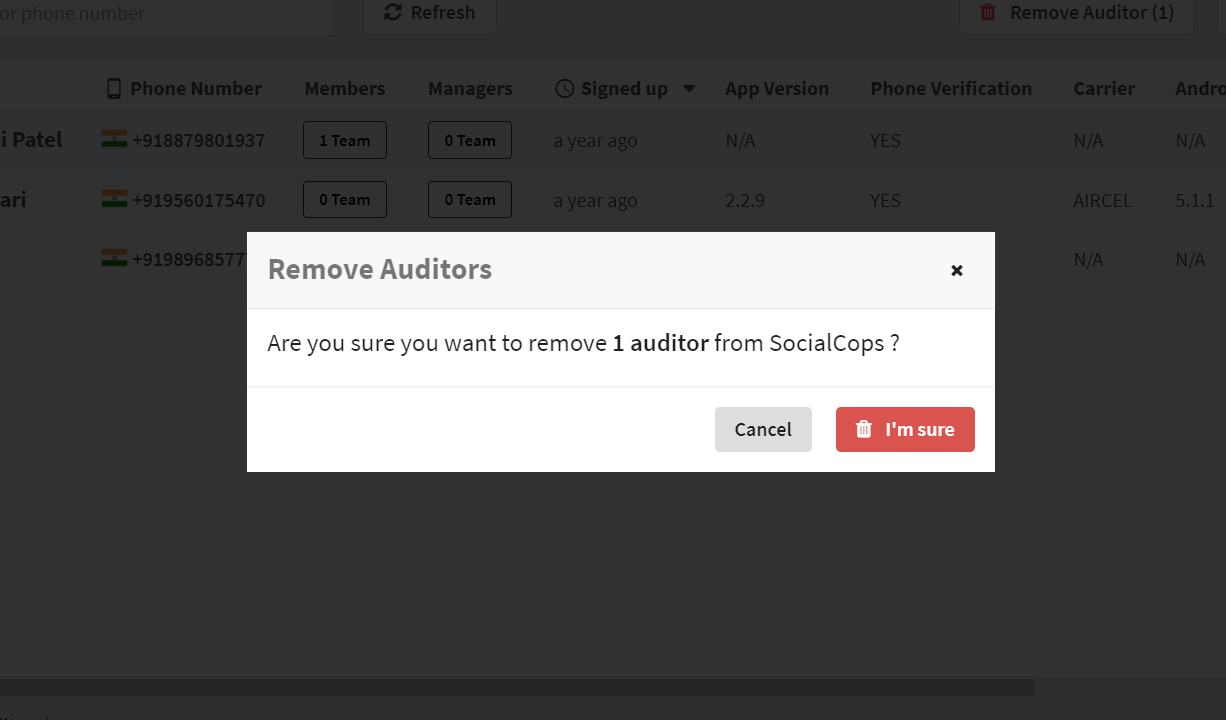Click phone number +919560175470
Image resolution: width=1226 pixels, height=720 pixels.
[x=199, y=200]
